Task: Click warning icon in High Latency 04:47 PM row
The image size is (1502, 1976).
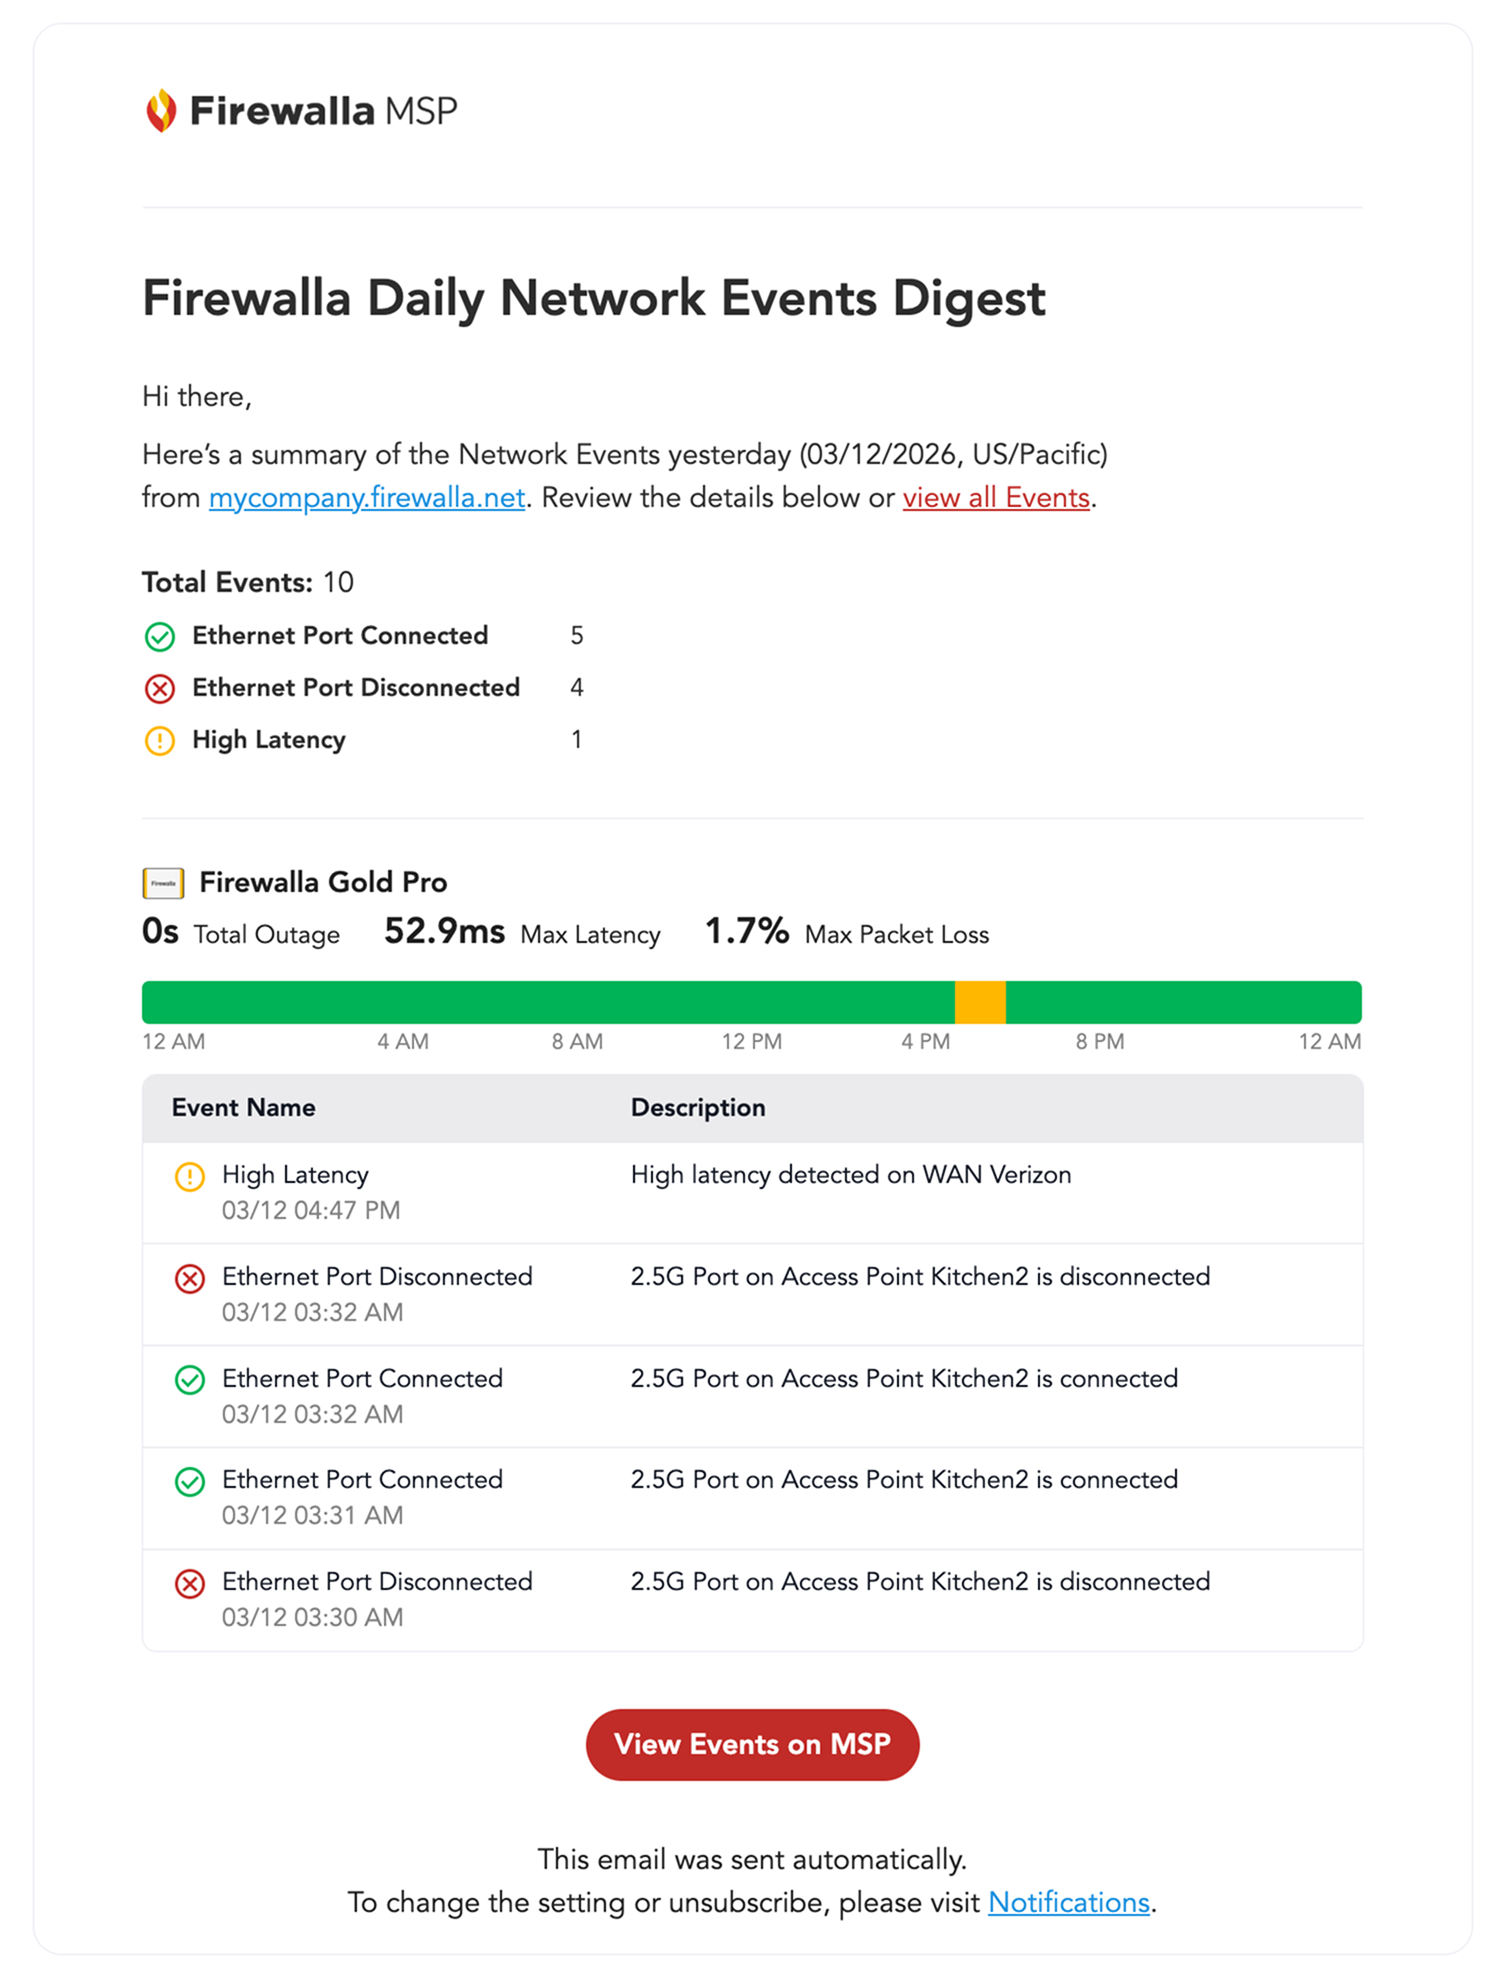Action: click(x=190, y=1176)
